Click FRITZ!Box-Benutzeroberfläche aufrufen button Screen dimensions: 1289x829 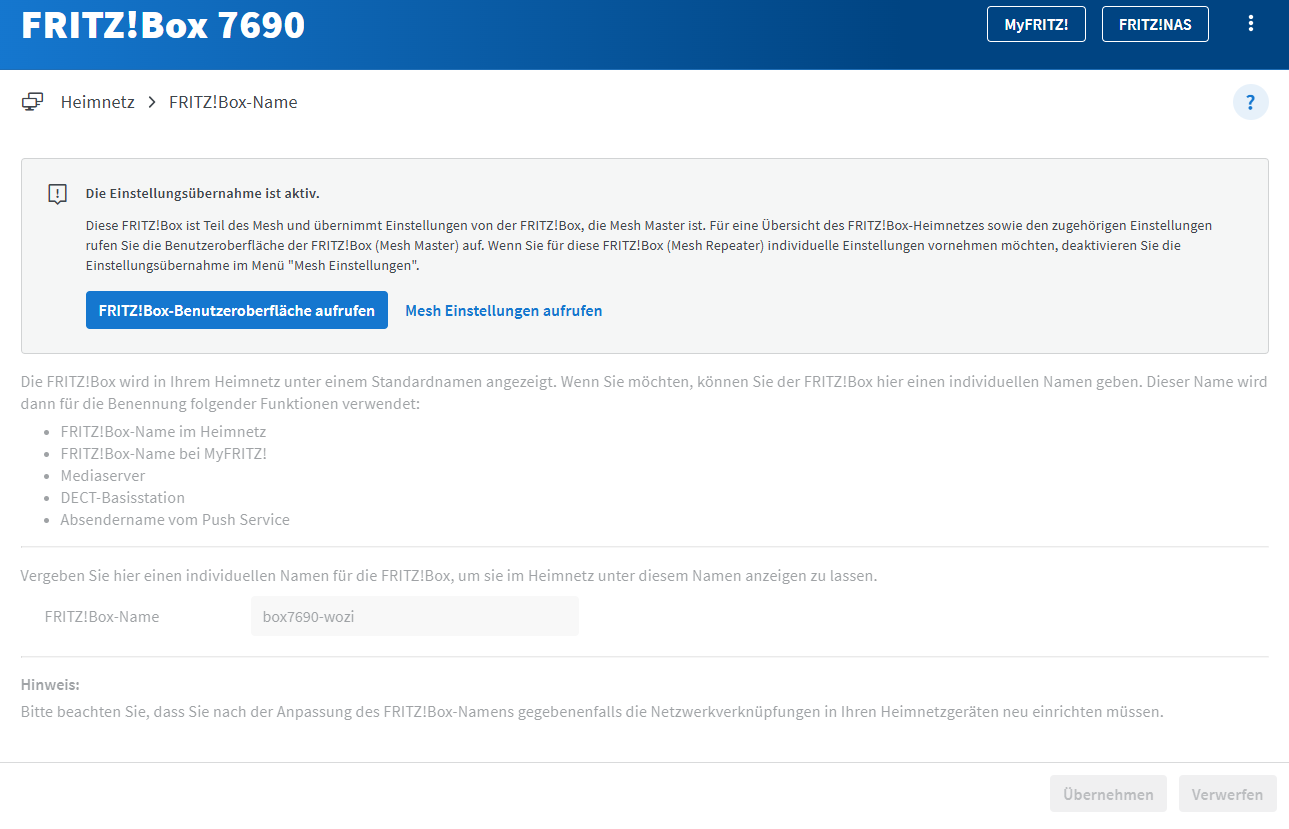click(x=237, y=310)
